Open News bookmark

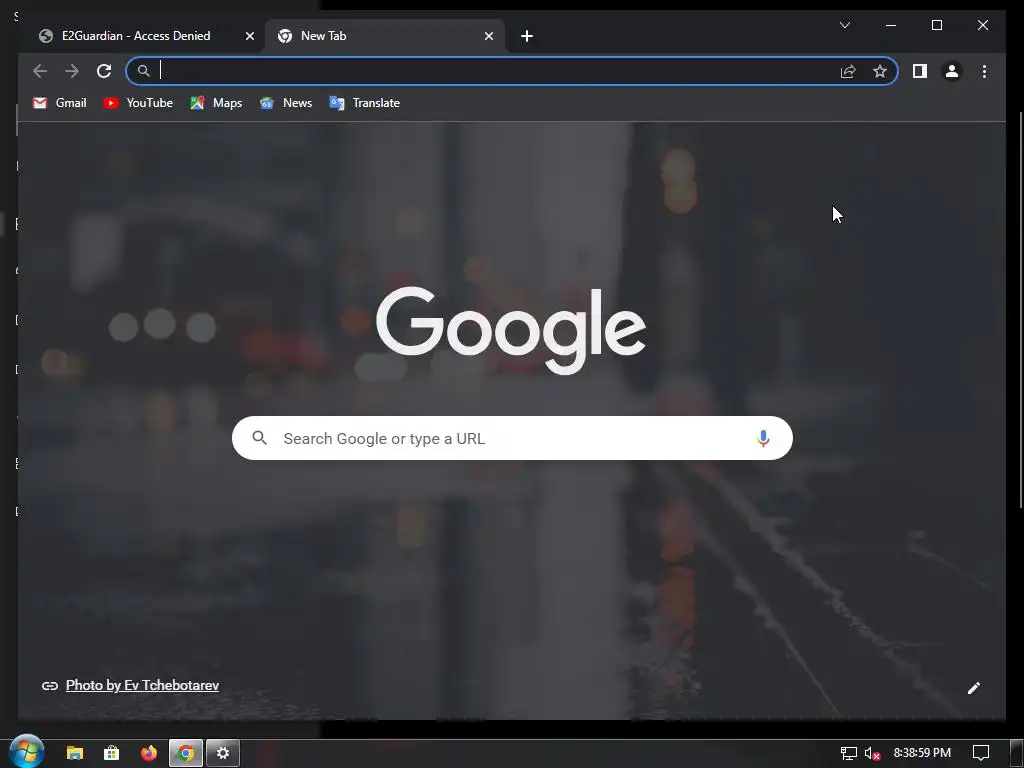pyautogui.click(x=286, y=103)
